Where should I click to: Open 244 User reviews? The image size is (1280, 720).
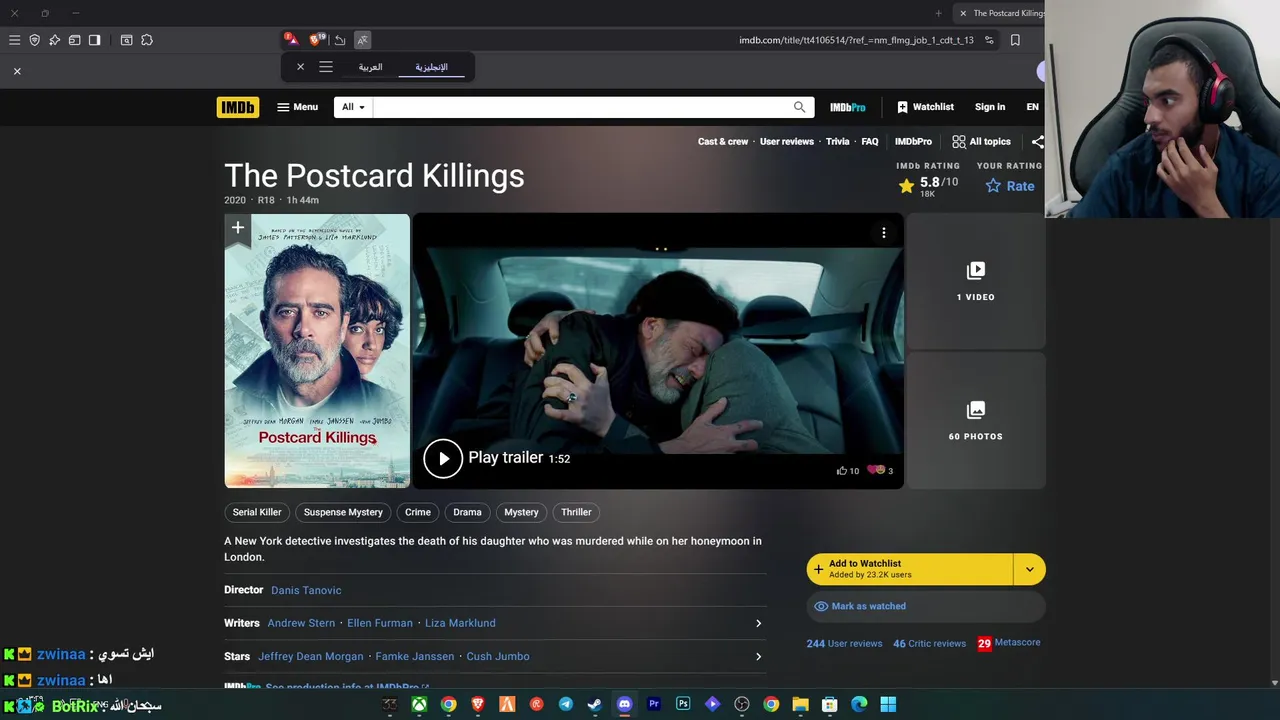click(845, 643)
